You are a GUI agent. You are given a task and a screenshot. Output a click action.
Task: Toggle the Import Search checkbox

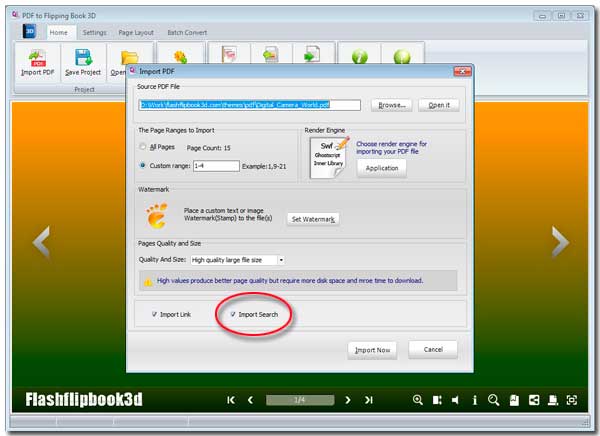[233, 314]
